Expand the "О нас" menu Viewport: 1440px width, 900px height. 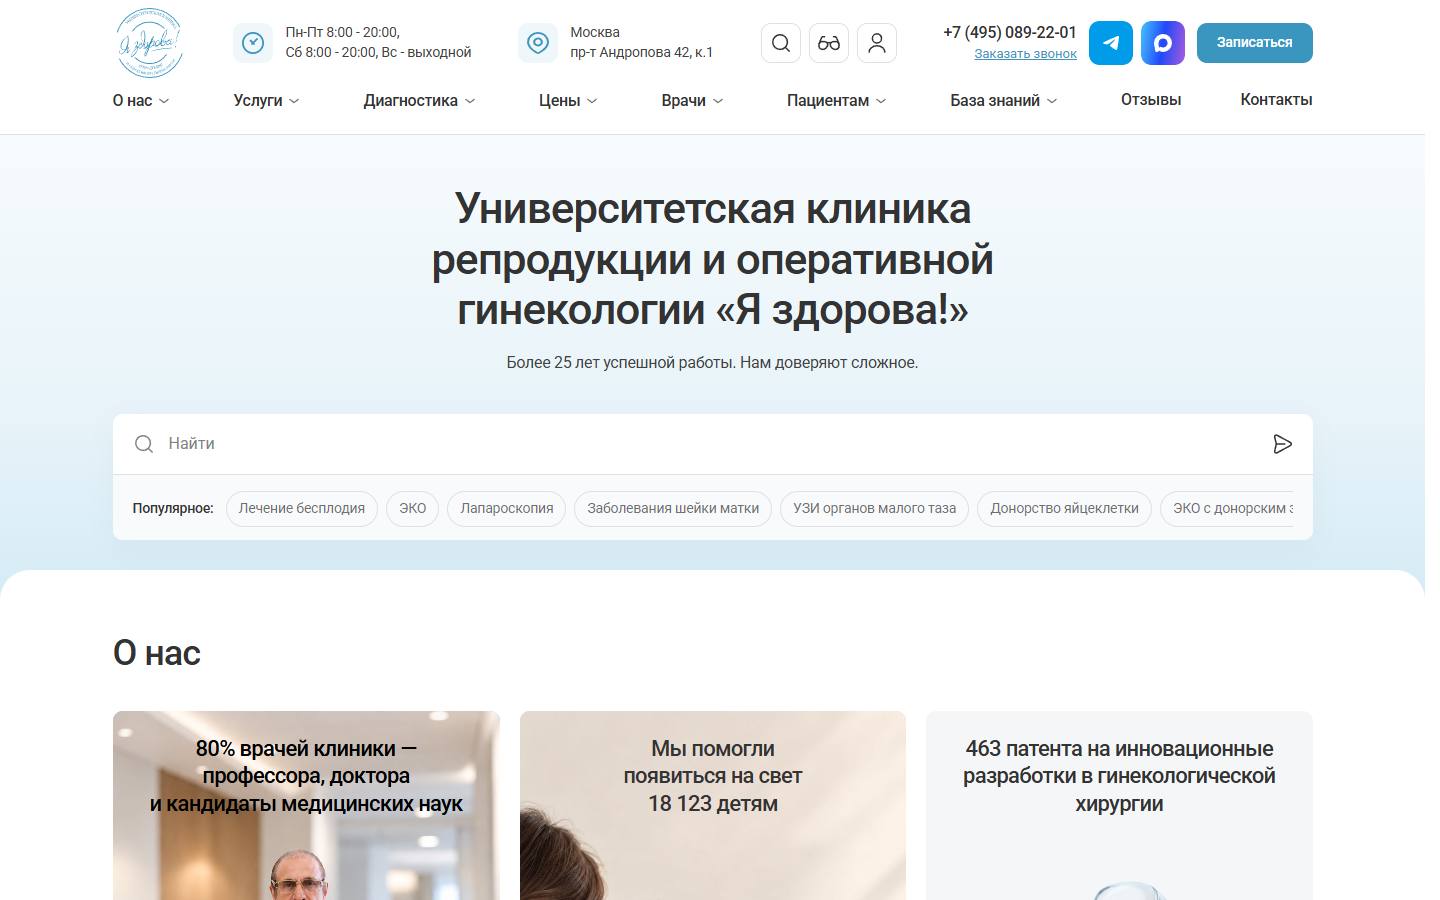point(141,100)
